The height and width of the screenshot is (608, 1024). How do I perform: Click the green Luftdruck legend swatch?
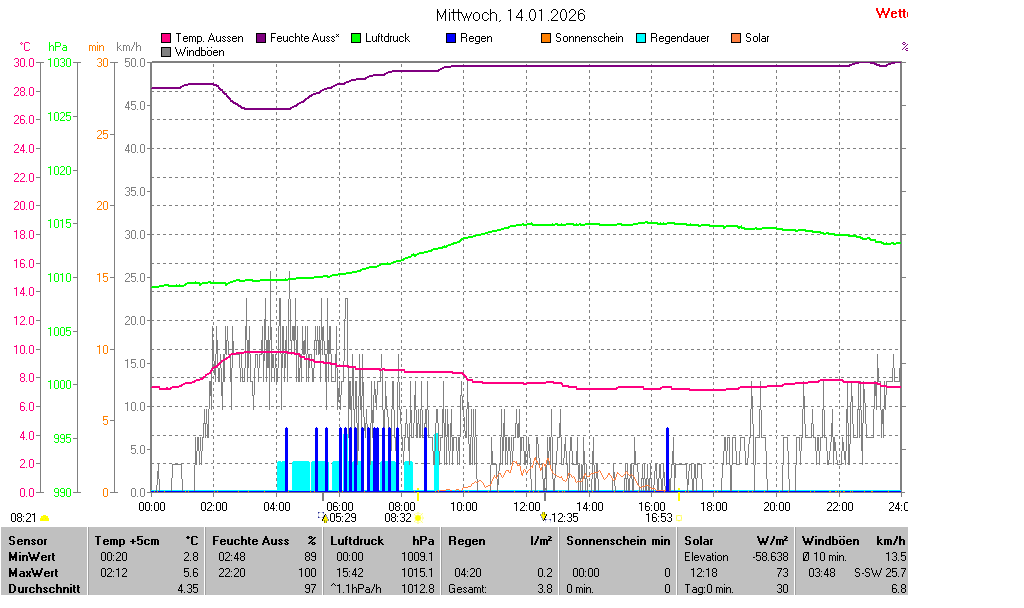tap(356, 38)
